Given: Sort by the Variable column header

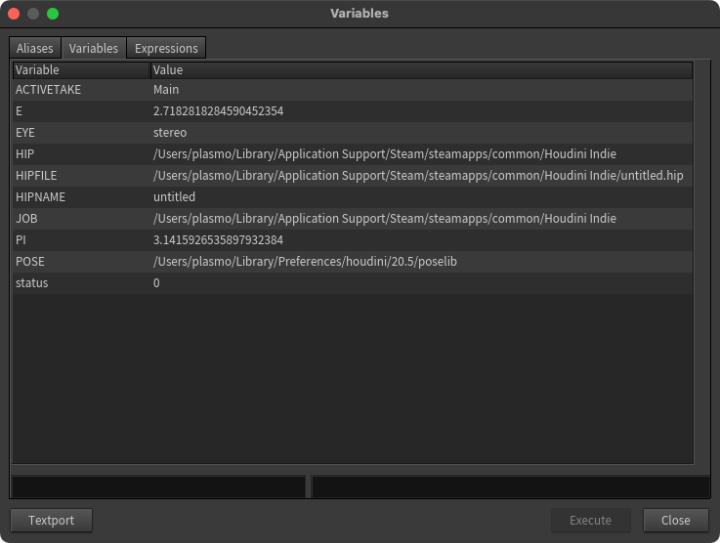Looking at the screenshot, I should [80, 70].
